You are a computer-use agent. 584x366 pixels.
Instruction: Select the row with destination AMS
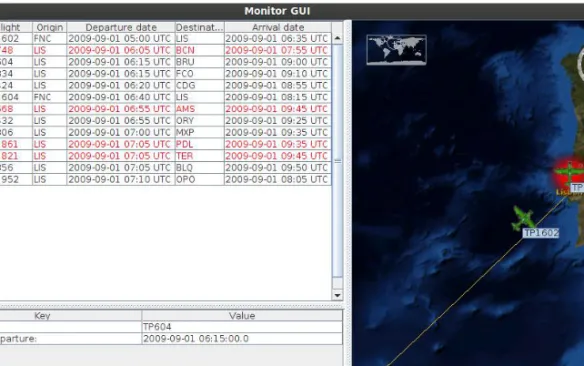coord(165,109)
